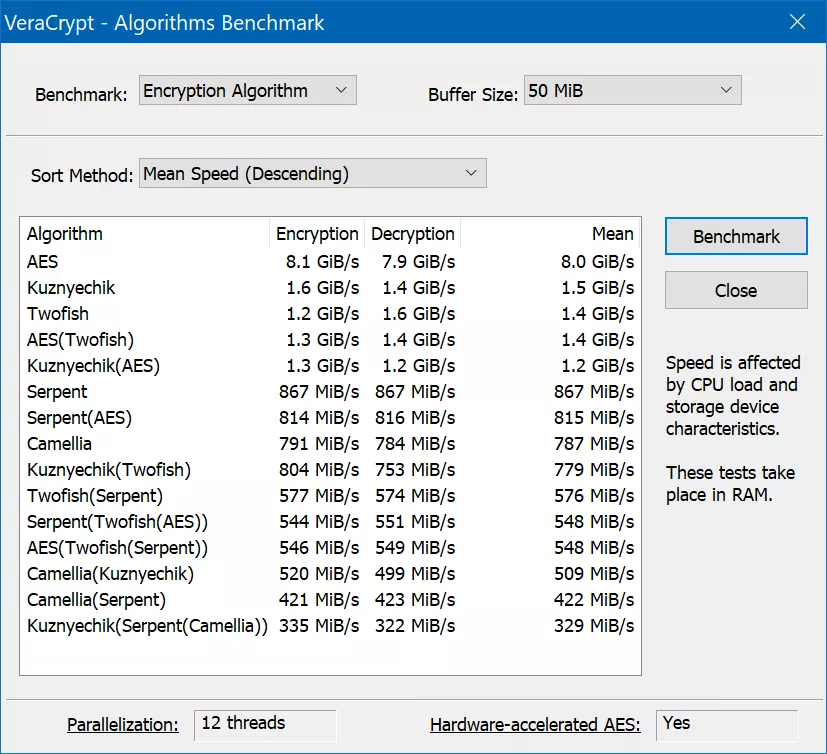Click the 804 MiB/s Kuznyechik(Twofish) encryption value
Screen dimensions: 827x754
(x=319, y=470)
